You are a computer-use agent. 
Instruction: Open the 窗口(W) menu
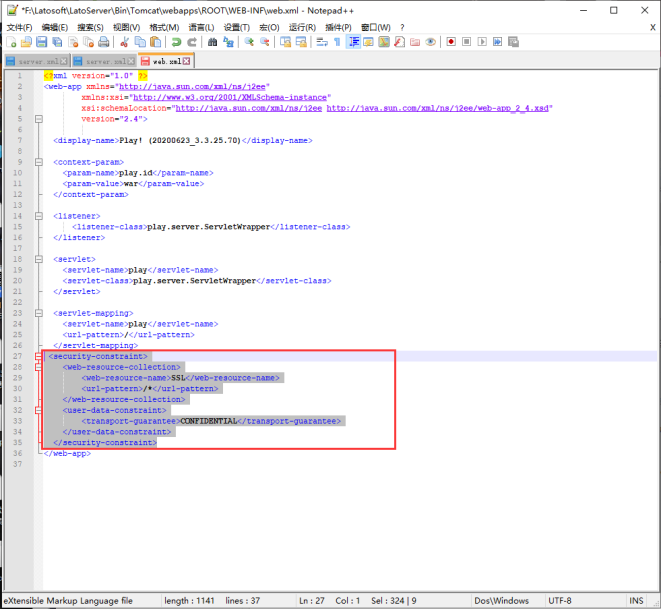tap(375, 27)
